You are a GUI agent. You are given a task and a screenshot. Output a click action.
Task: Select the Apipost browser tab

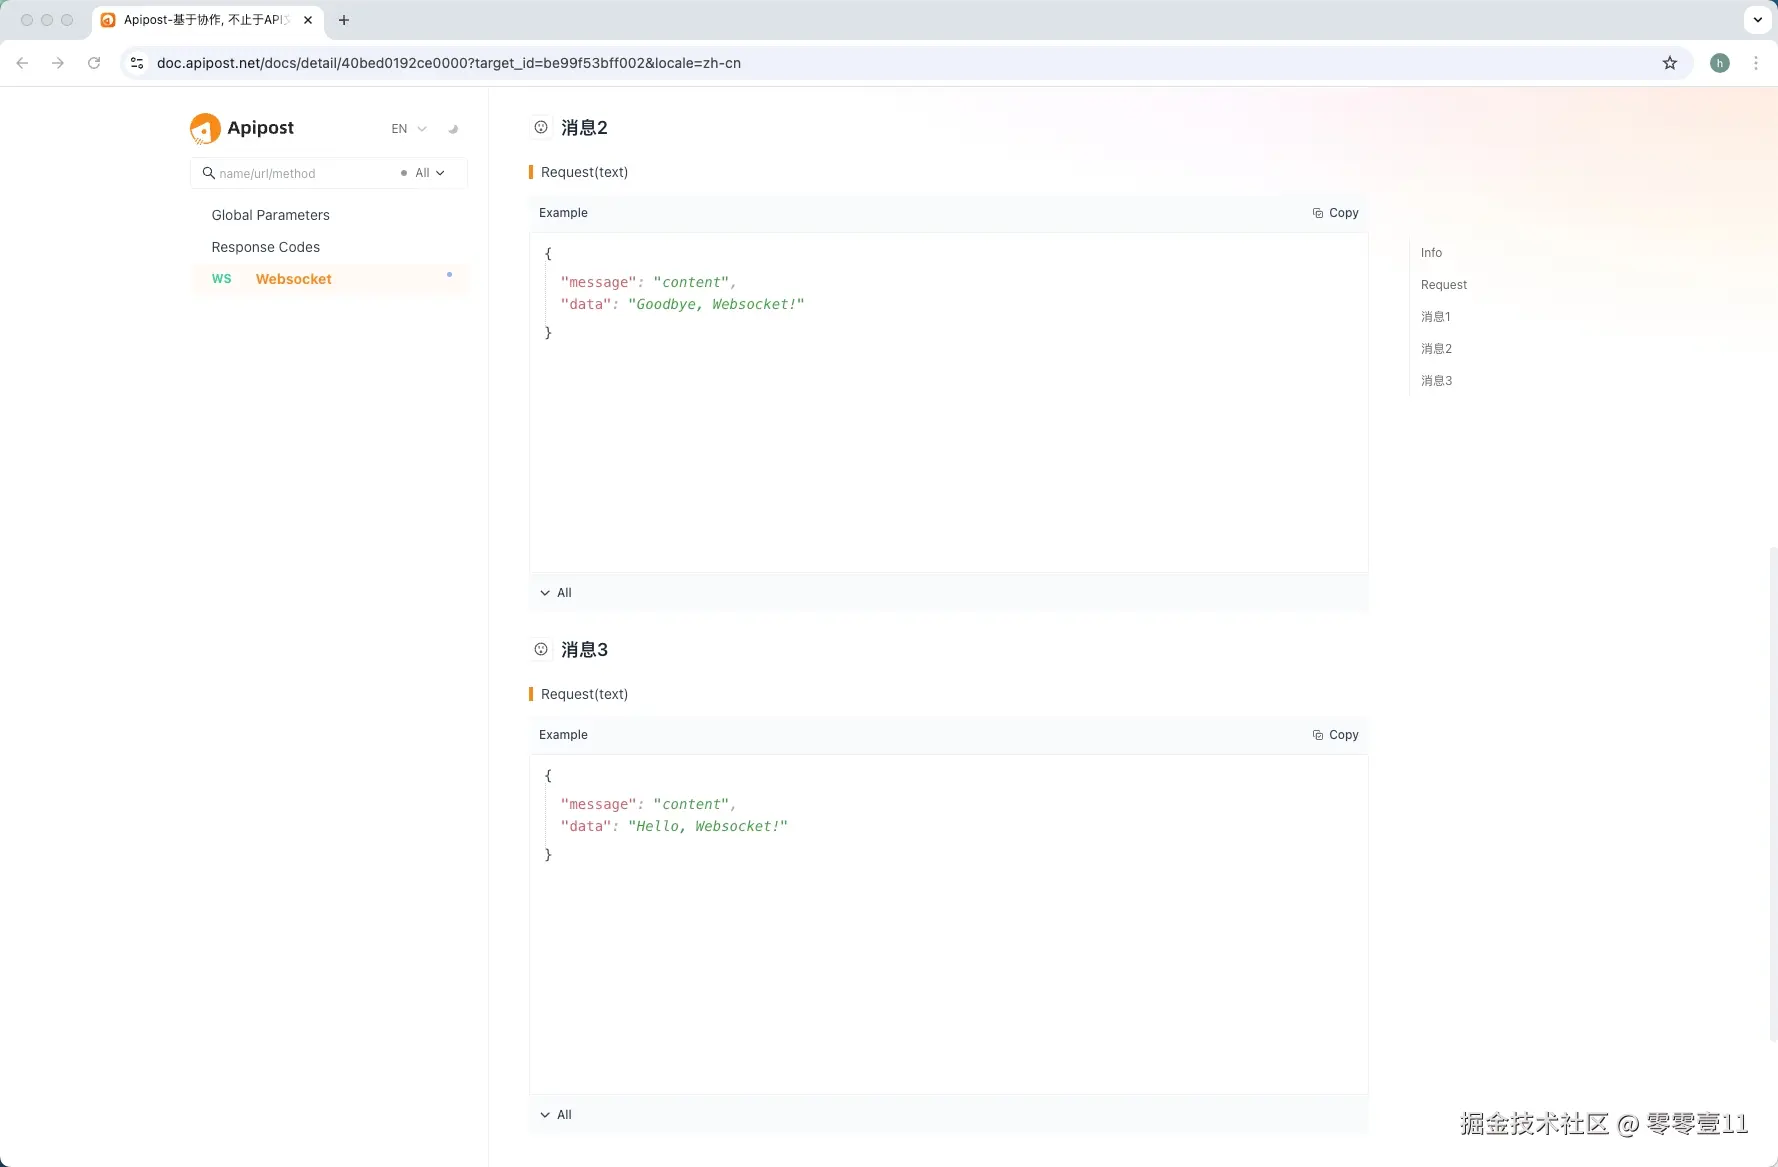pos(207,20)
